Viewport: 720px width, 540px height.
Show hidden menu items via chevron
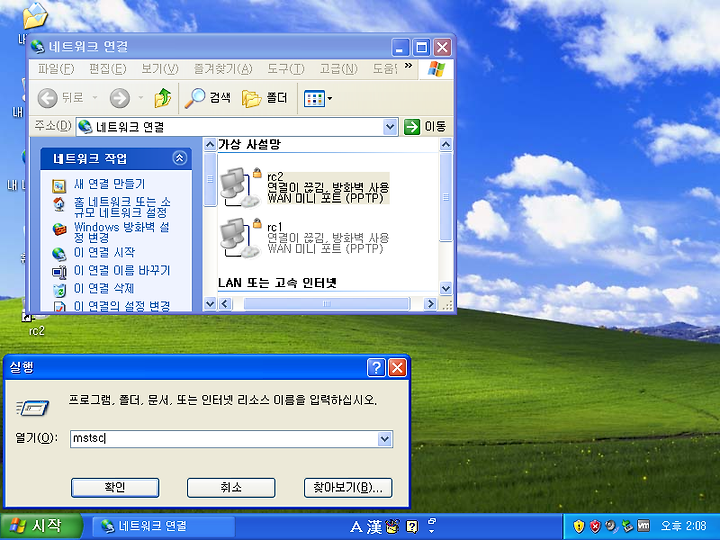pos(408,66)
